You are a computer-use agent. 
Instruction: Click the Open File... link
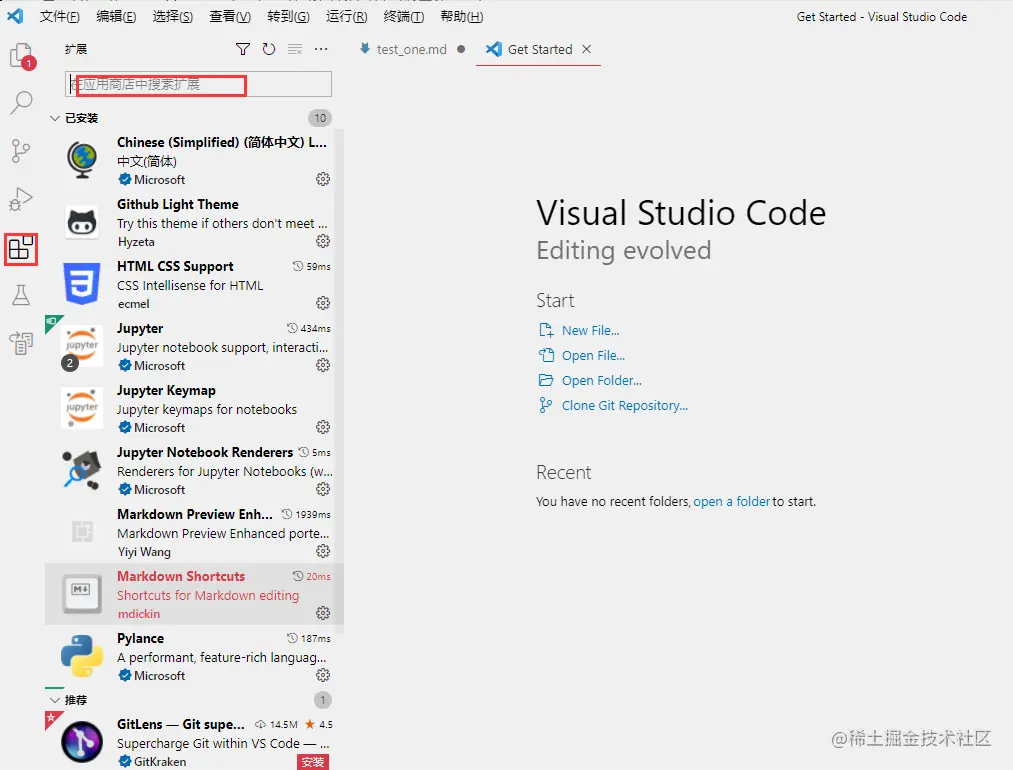593,355
